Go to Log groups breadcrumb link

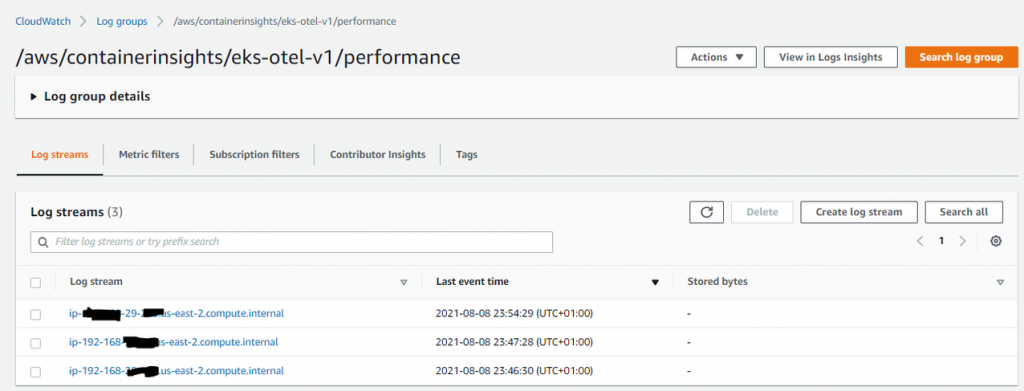(121, 21)
